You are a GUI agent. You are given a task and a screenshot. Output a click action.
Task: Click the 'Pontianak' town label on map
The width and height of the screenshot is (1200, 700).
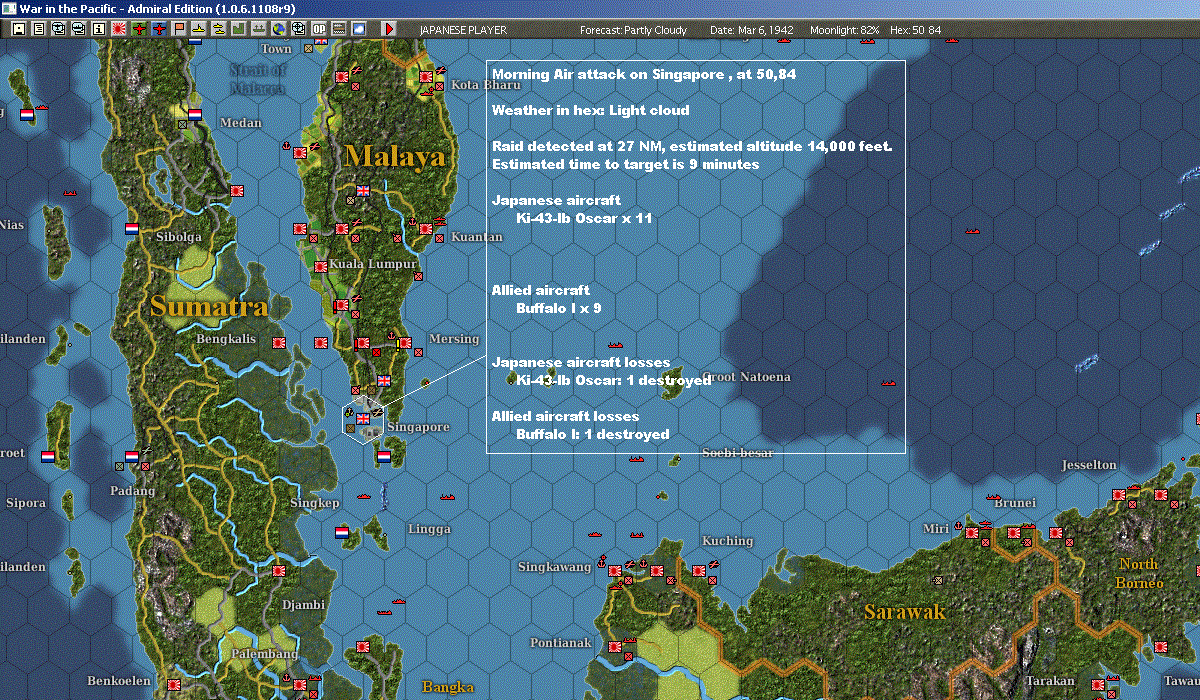click(x=561, y=643)
